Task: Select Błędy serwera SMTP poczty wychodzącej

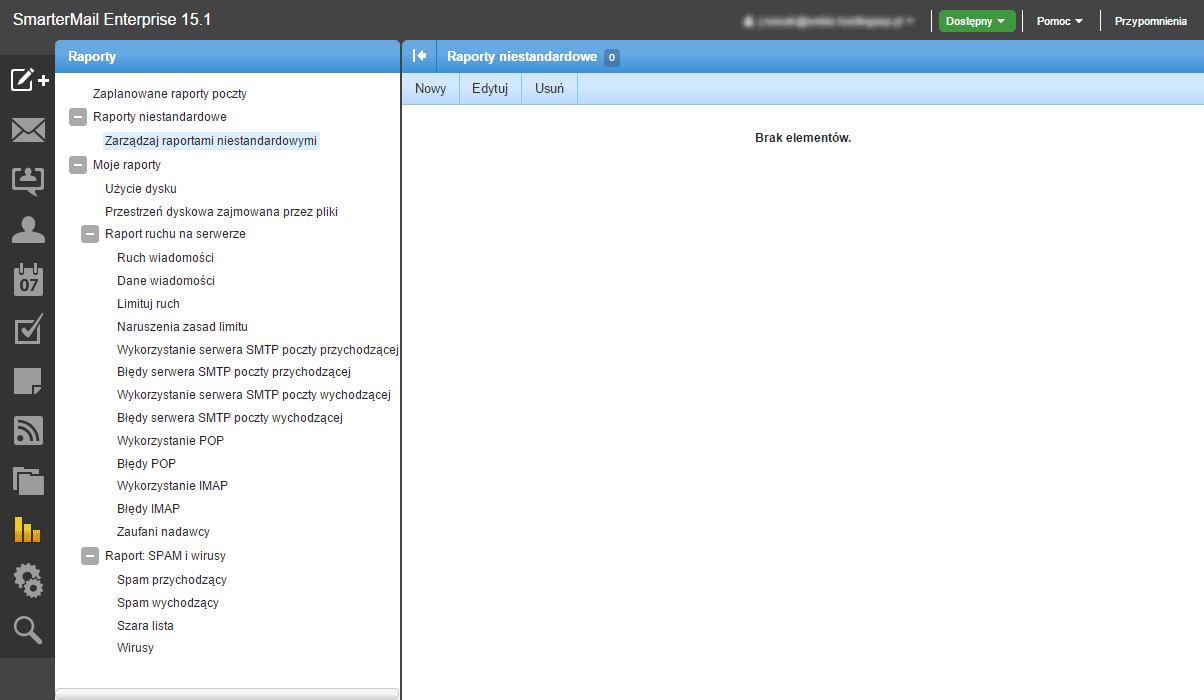Action: pos(230,418)
